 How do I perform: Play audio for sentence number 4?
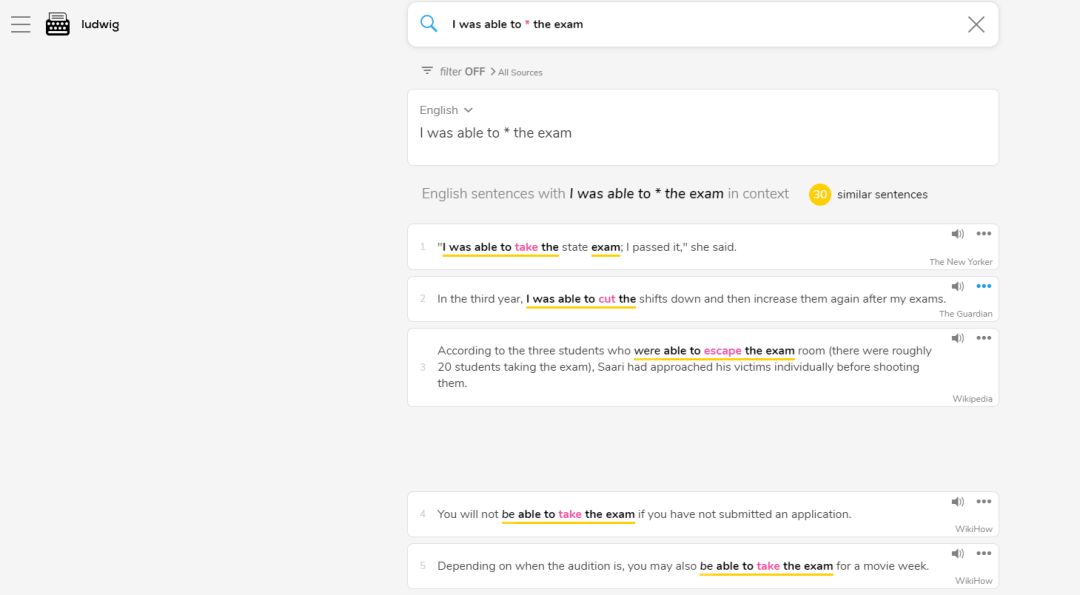pyautogui.click(x=958, y=501)
